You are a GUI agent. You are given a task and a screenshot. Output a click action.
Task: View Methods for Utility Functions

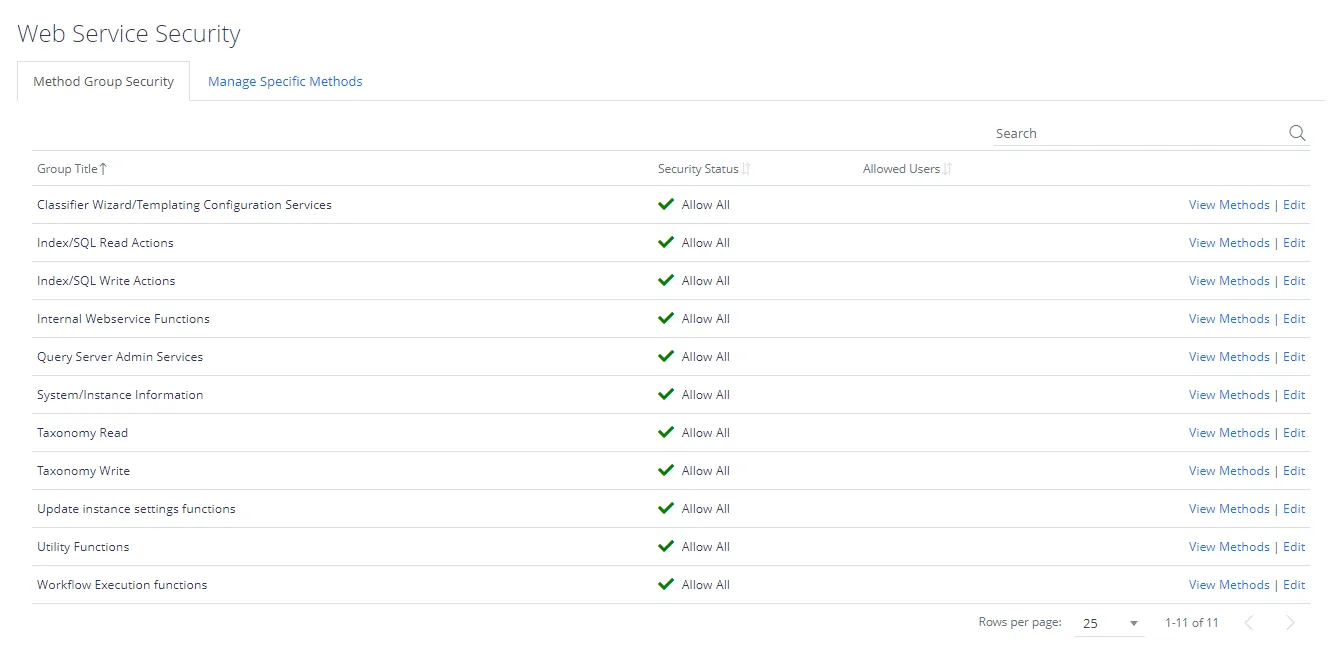pyautogui.click(x=1229, y=547)
